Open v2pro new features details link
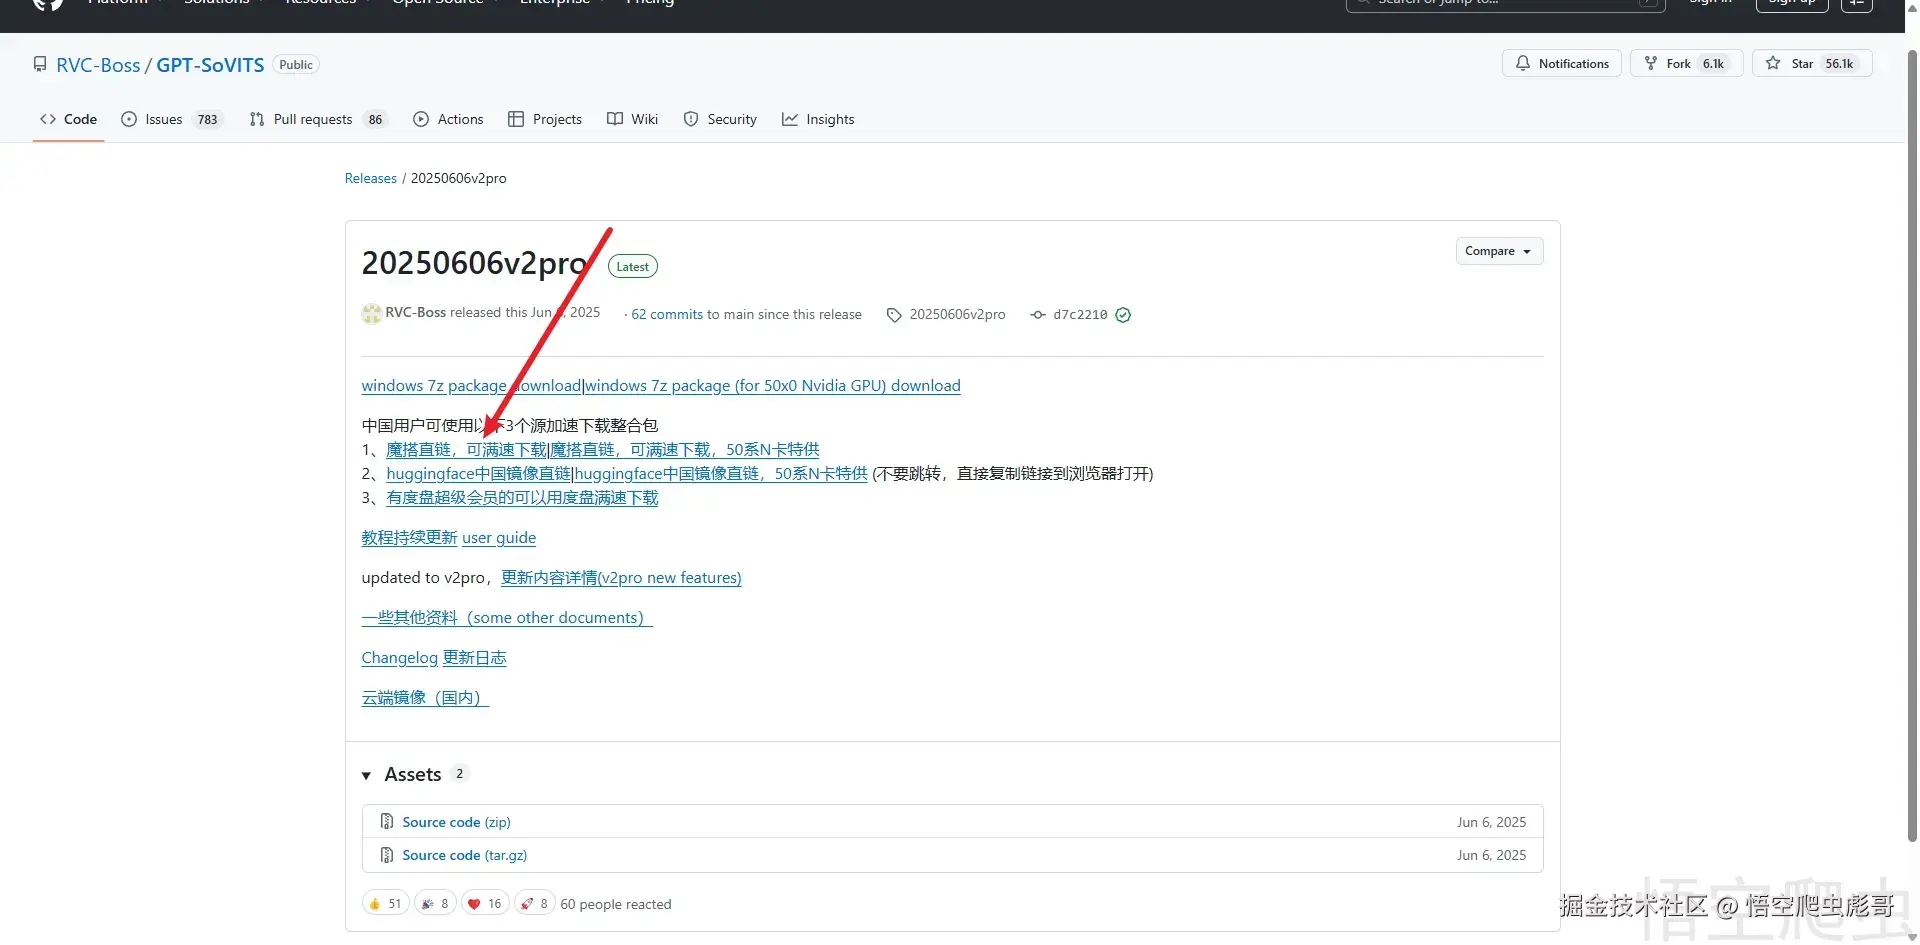1920x945 pixels. [x=621, y=578]
